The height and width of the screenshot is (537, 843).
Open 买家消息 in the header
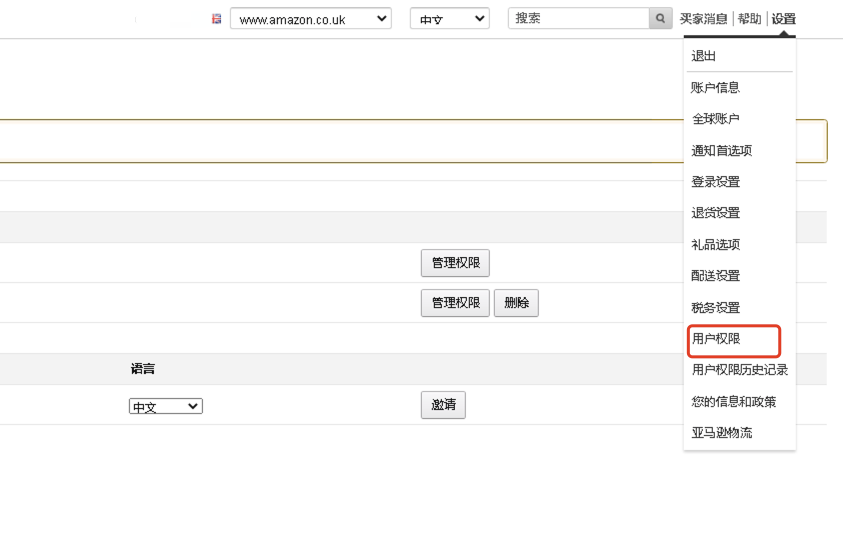703,19
